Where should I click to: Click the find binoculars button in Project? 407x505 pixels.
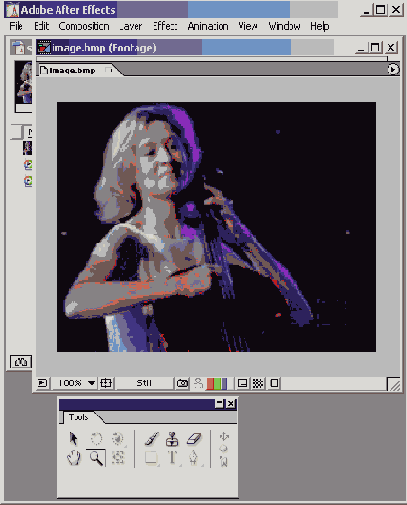[21, 362]
